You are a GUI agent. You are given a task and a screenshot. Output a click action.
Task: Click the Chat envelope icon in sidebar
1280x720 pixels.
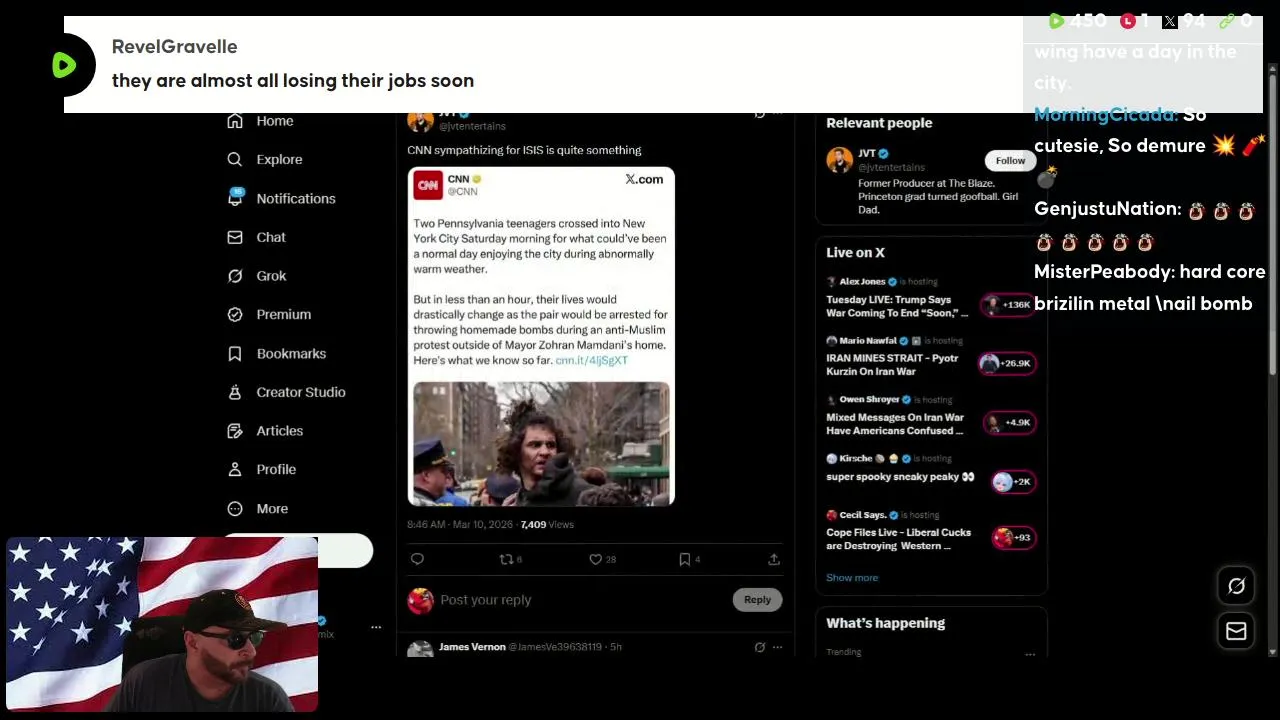235,237
